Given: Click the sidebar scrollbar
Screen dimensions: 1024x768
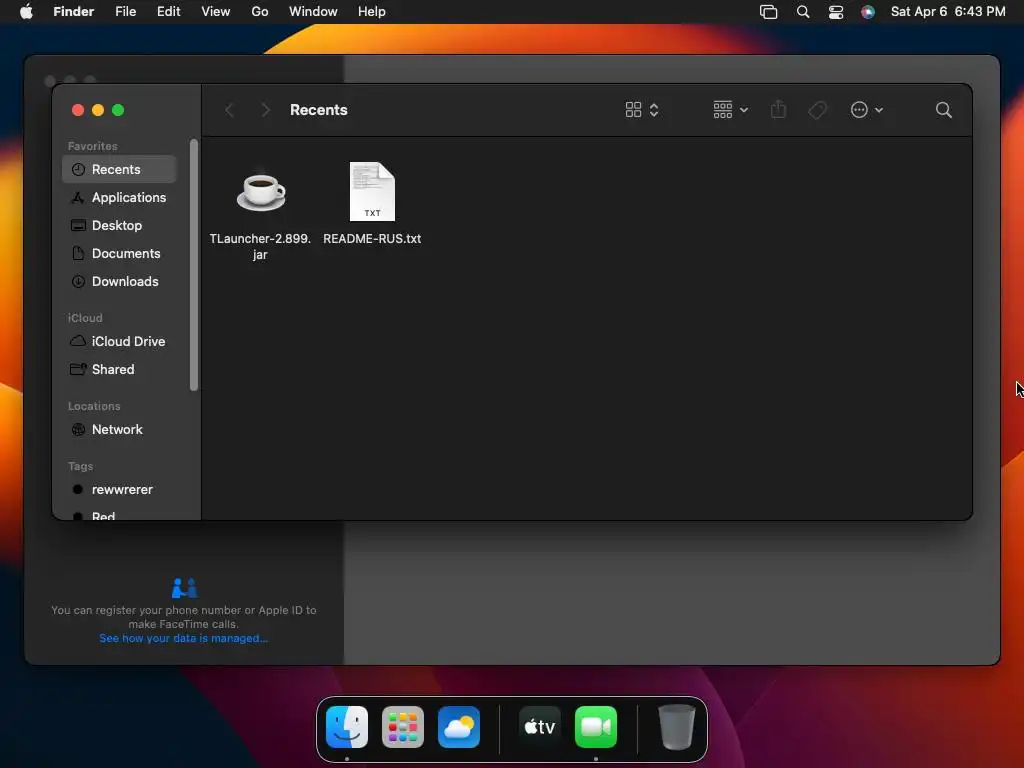Looking at the screenshot, I should 193,264.
